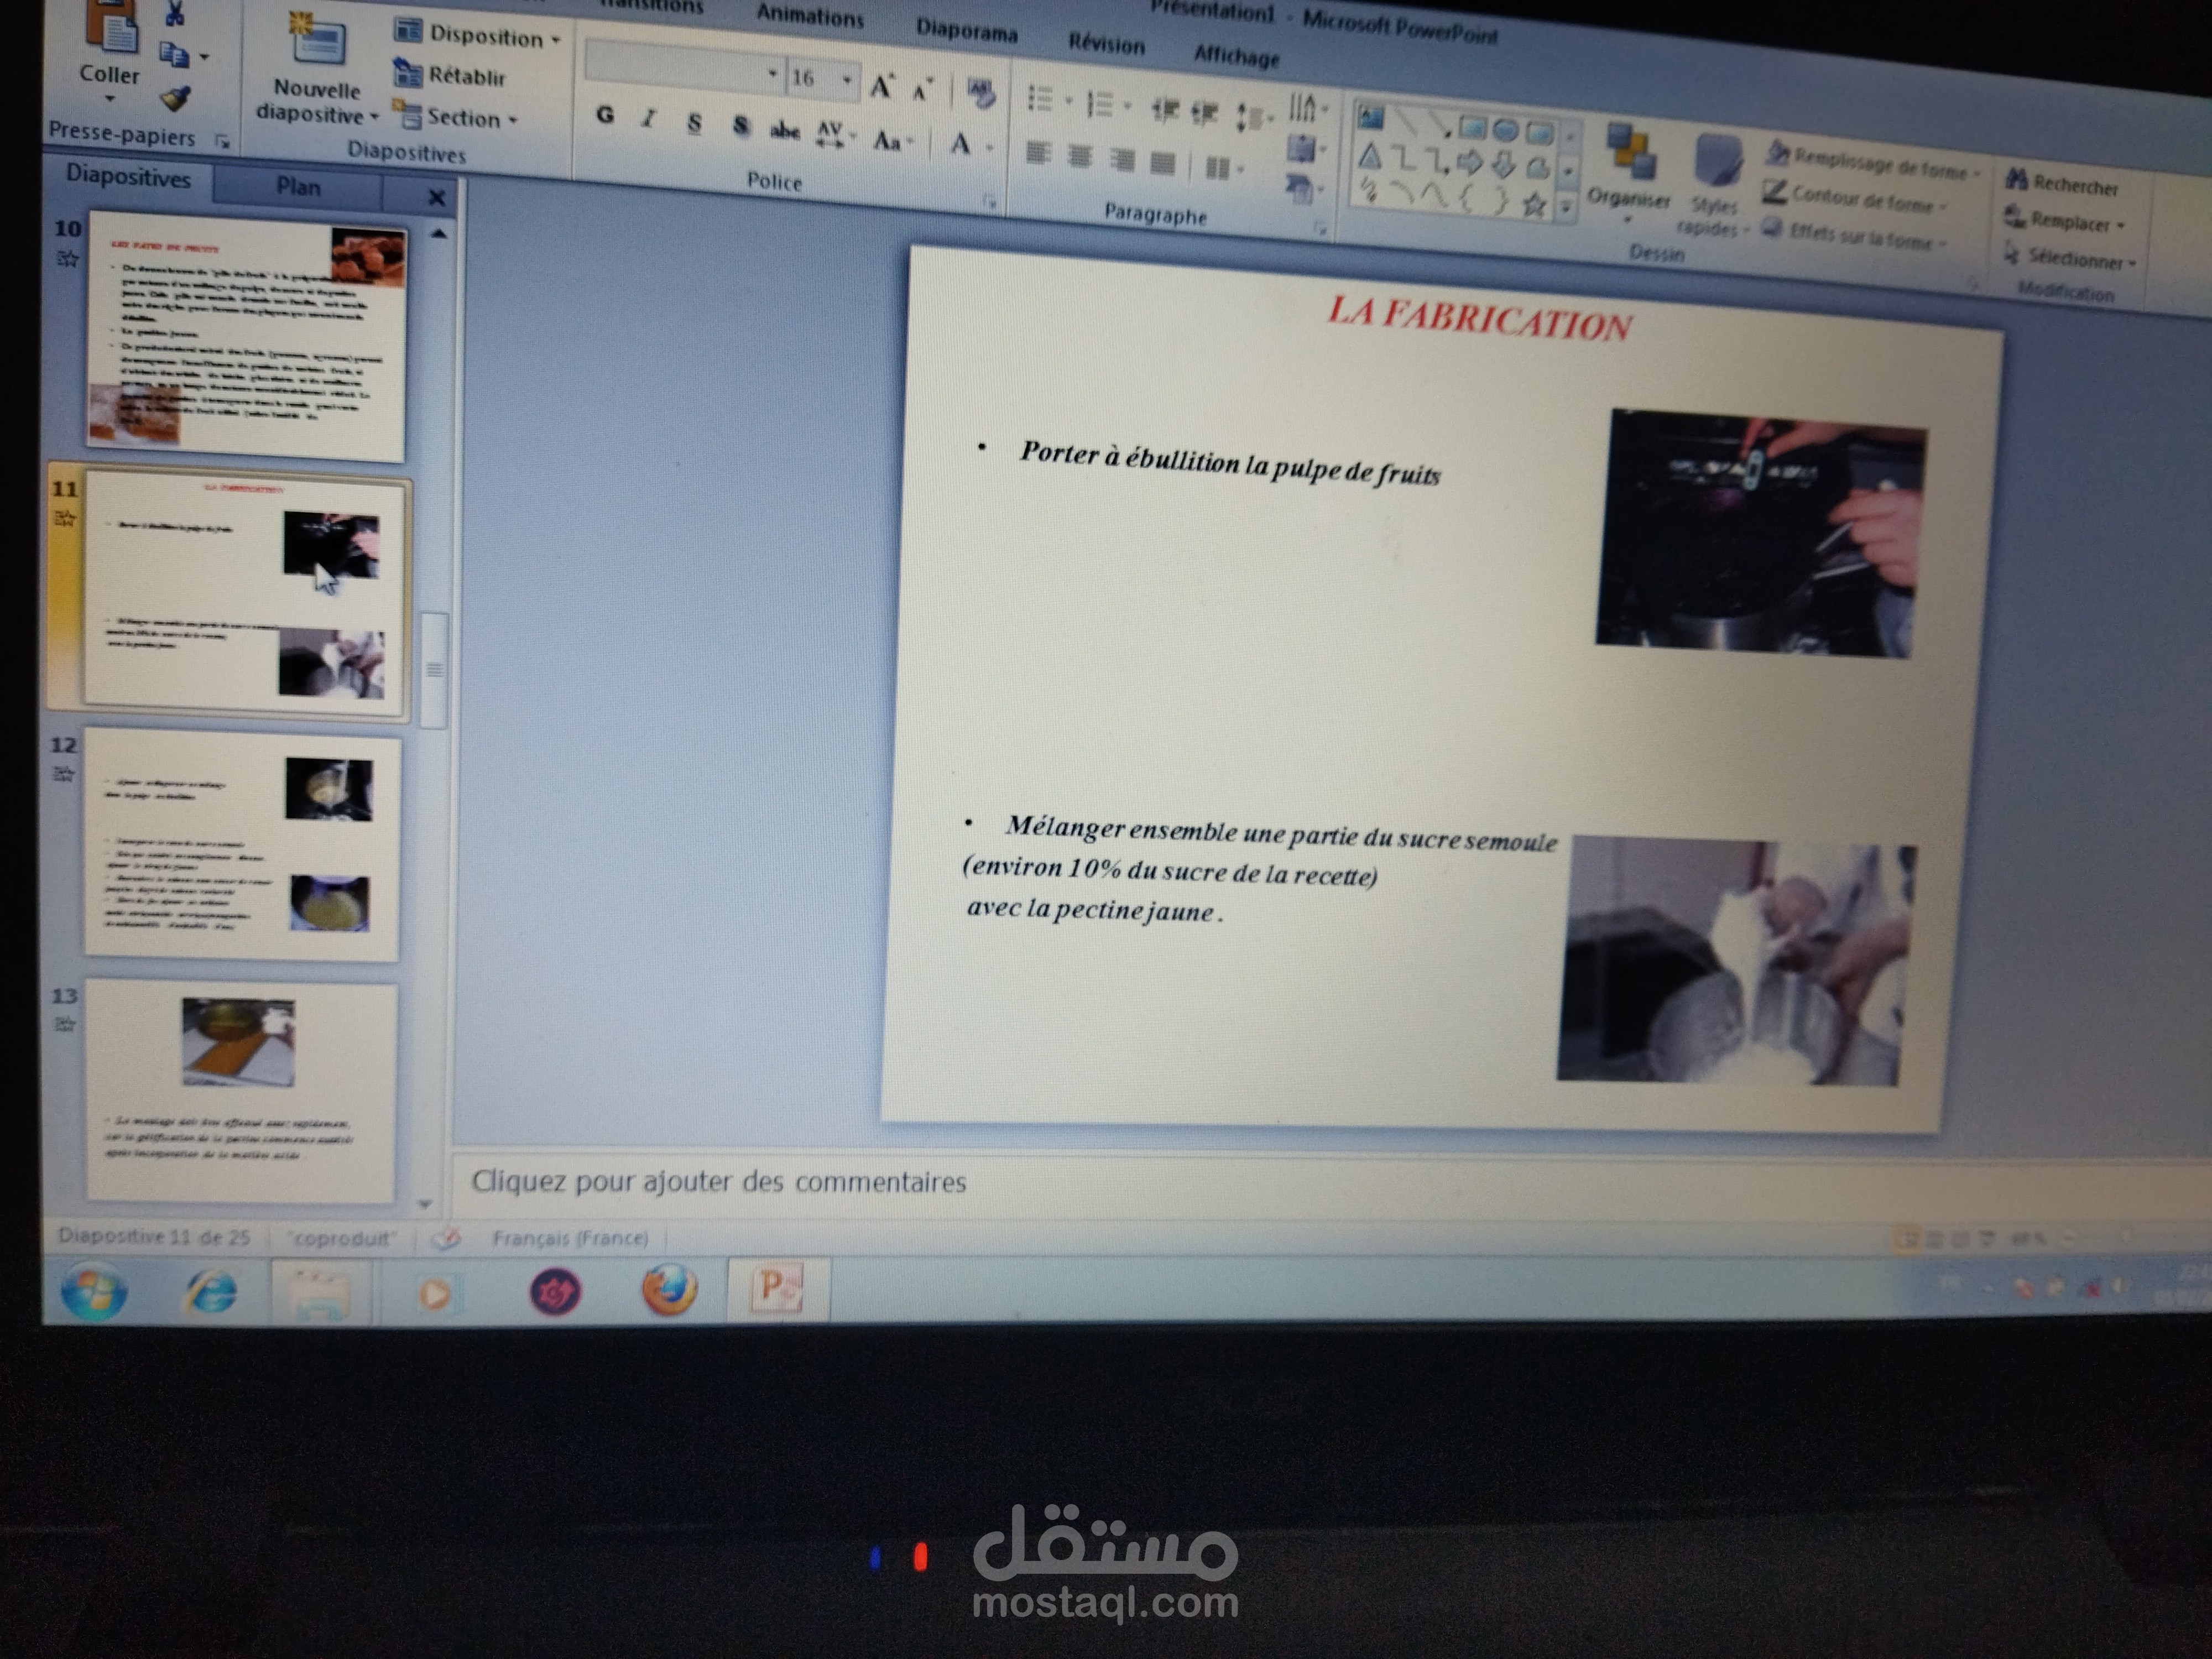This screenshot has width=2212, height=1659.
Task: Open Firefox from the taskbar
Action: [669, 1291]
